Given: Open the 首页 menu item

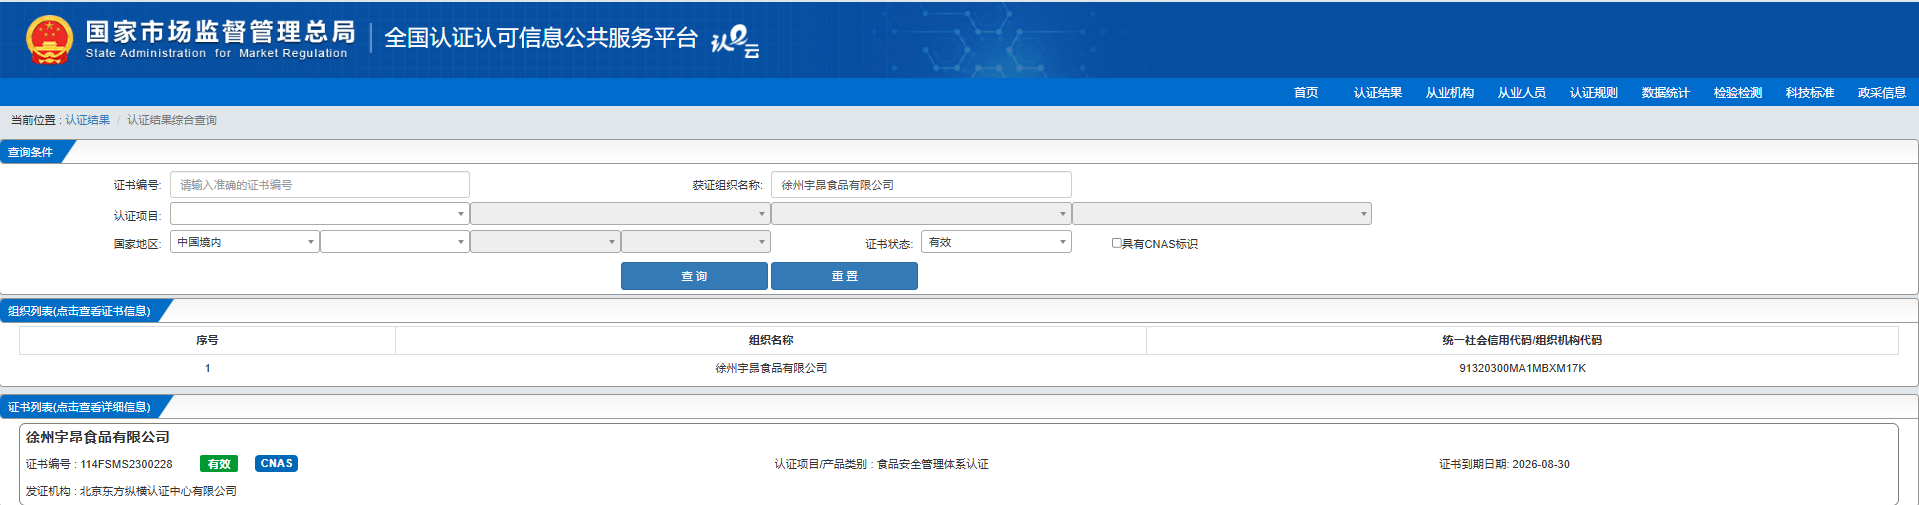Looking at the screenshot, I should (1306, 93).
